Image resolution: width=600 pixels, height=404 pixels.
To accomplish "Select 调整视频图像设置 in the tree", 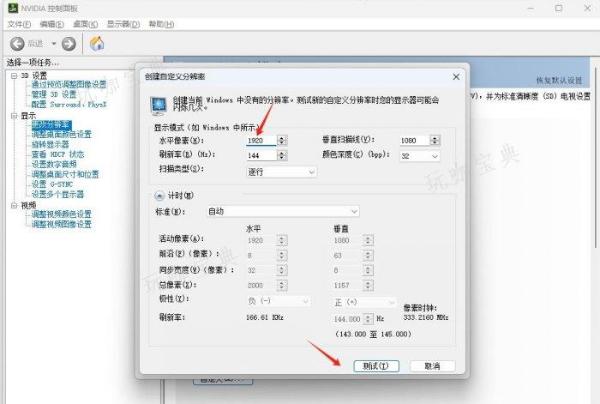I will (62, 224).
